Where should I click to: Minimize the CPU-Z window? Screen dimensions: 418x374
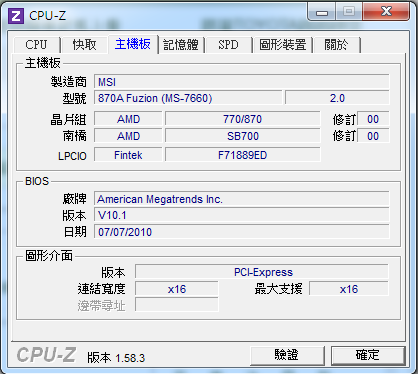point(322,12)
